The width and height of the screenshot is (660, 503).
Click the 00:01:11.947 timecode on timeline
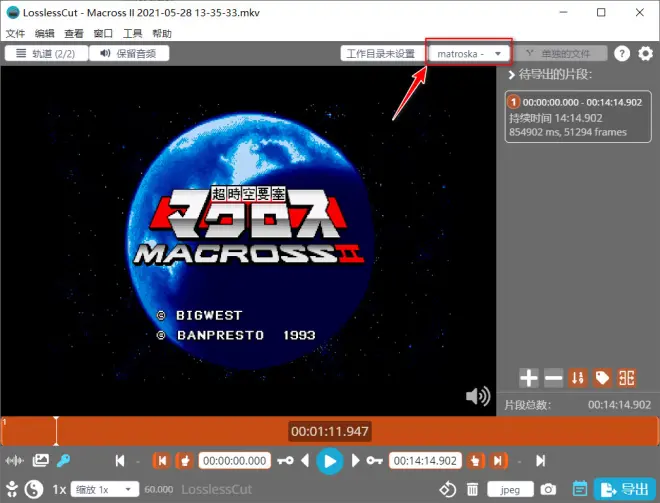[x=330, y=431]
